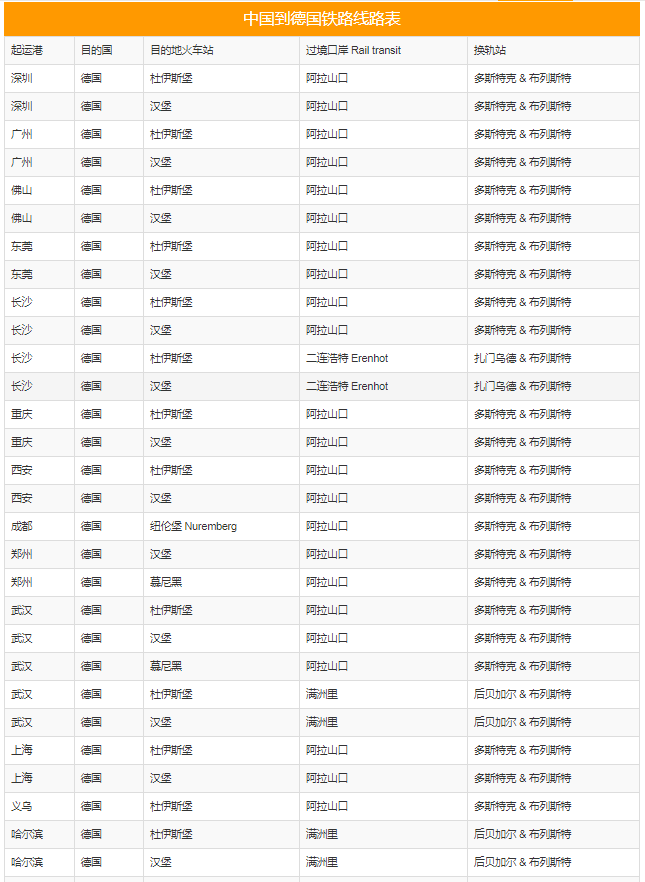Select 东莞 in its 汉堡 row
This screenshot has height=882, width=645.
tap(22, 274)
